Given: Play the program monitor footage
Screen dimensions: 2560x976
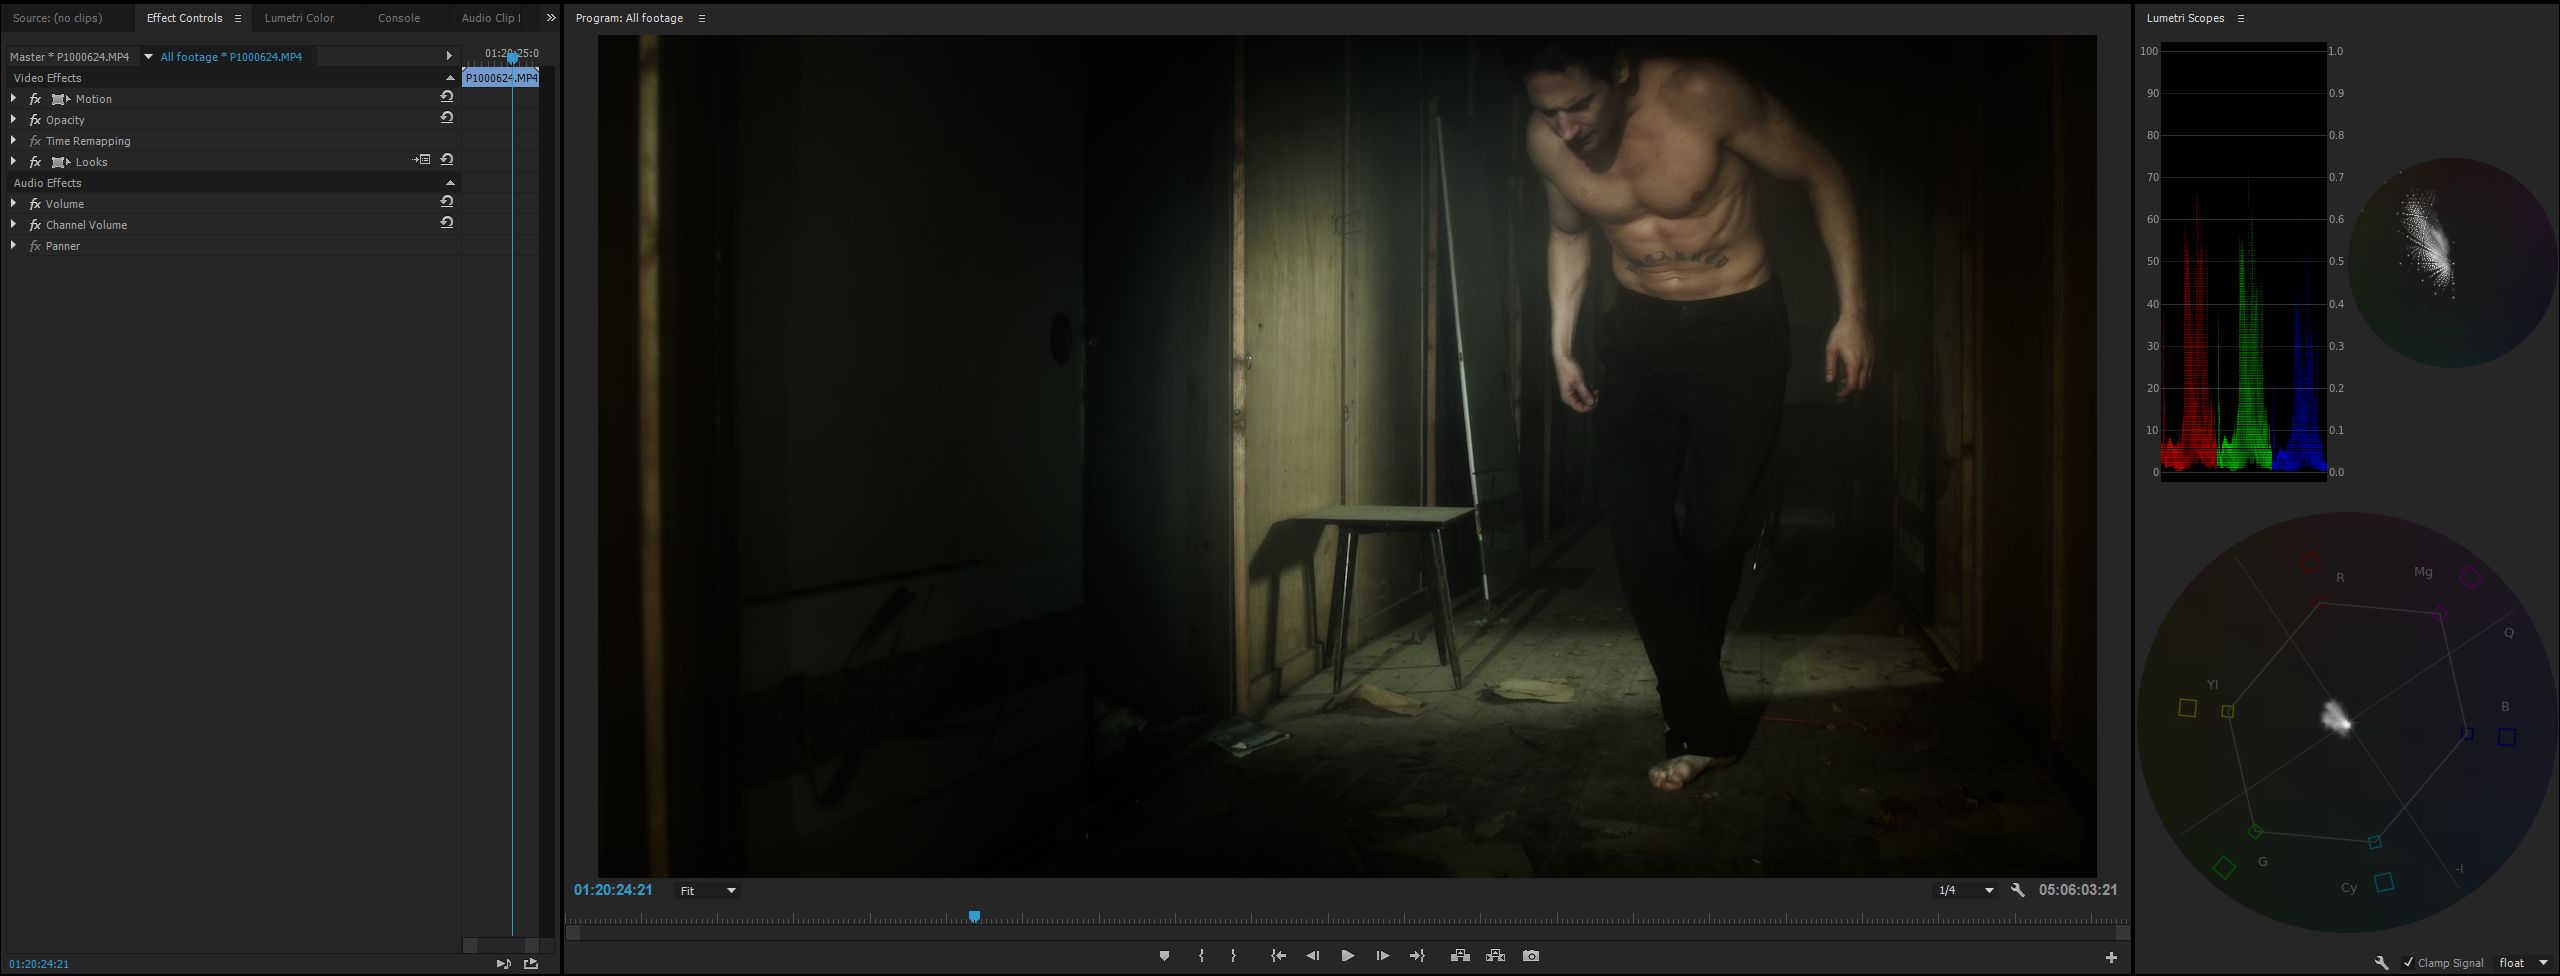Looking at the screenshot, I should [x=1347, y=956].
